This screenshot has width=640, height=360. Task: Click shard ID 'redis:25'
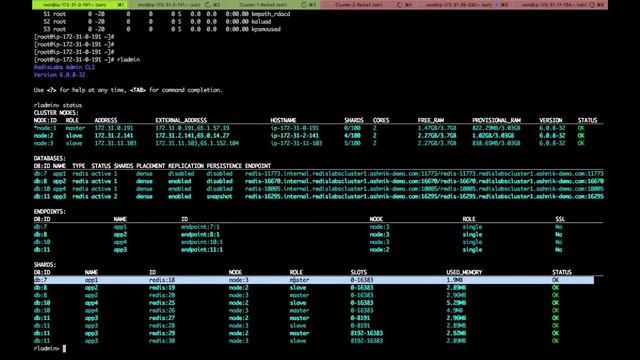click(x=162, y=303)
